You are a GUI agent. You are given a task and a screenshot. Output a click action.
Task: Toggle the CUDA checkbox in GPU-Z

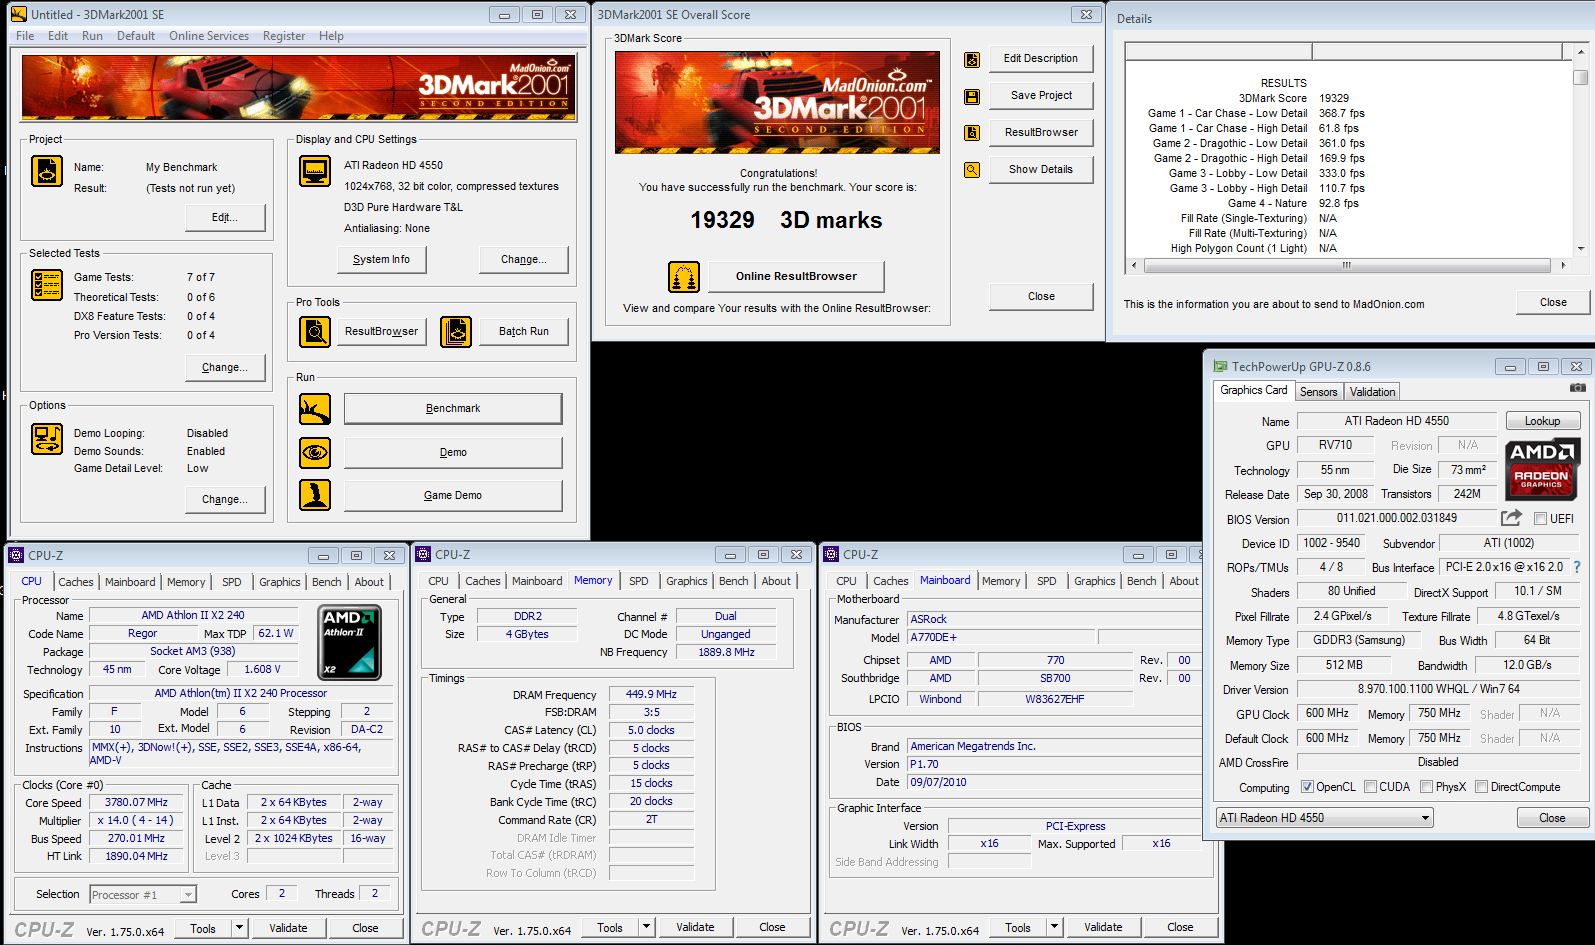point(1370,787)
